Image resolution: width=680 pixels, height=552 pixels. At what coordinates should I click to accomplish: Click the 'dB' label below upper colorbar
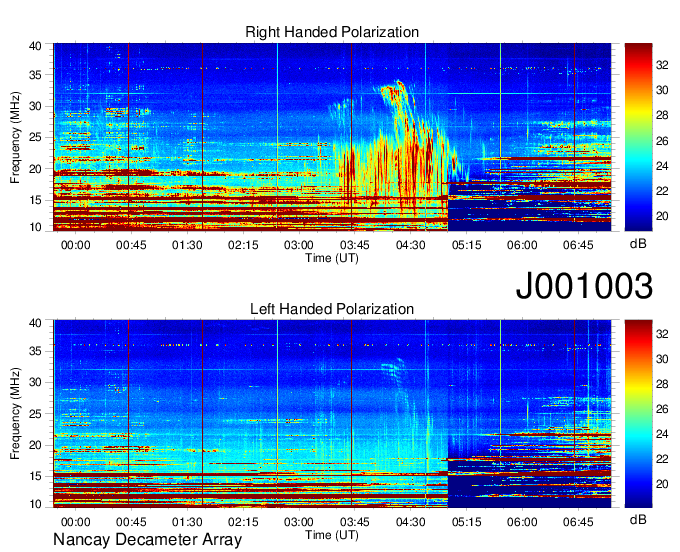tap(638, 243)
